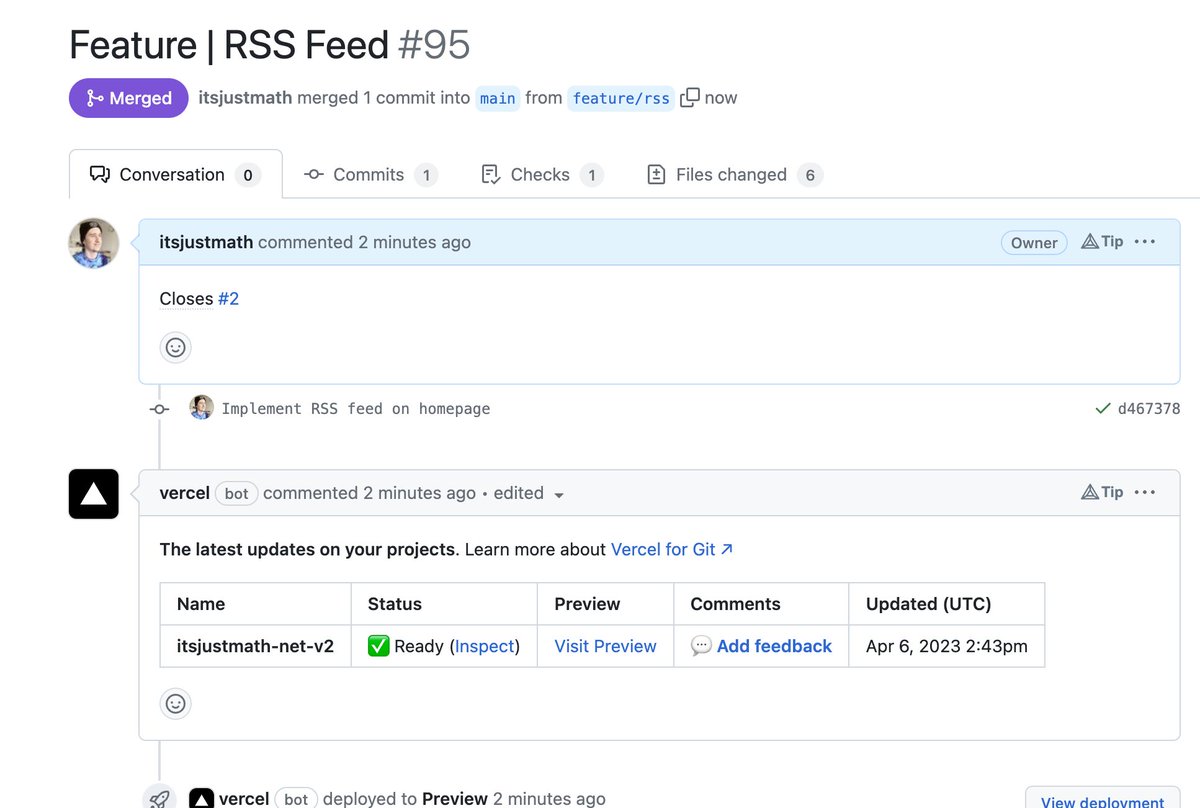Open the Checks tab

coord(542,174)
